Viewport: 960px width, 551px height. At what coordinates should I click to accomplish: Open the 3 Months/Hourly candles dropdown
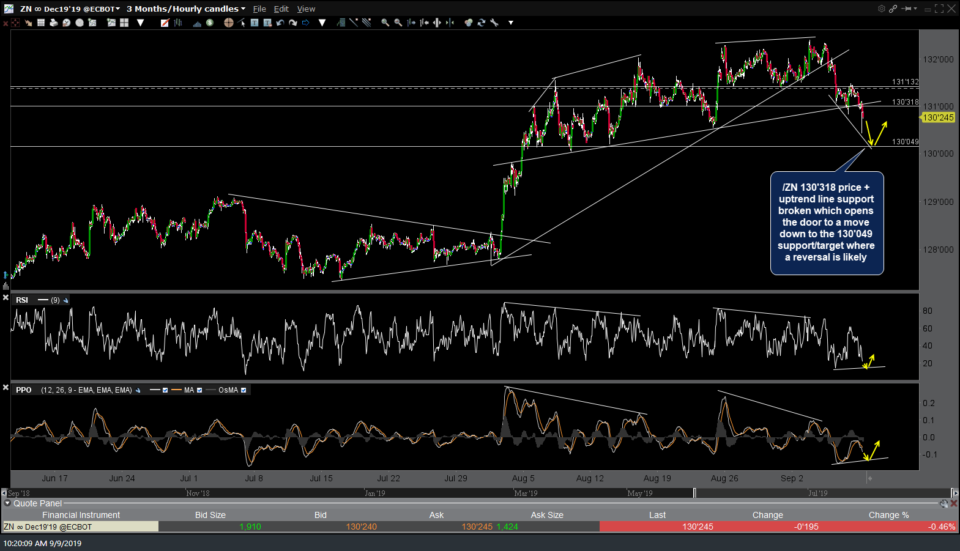point(185,8)
